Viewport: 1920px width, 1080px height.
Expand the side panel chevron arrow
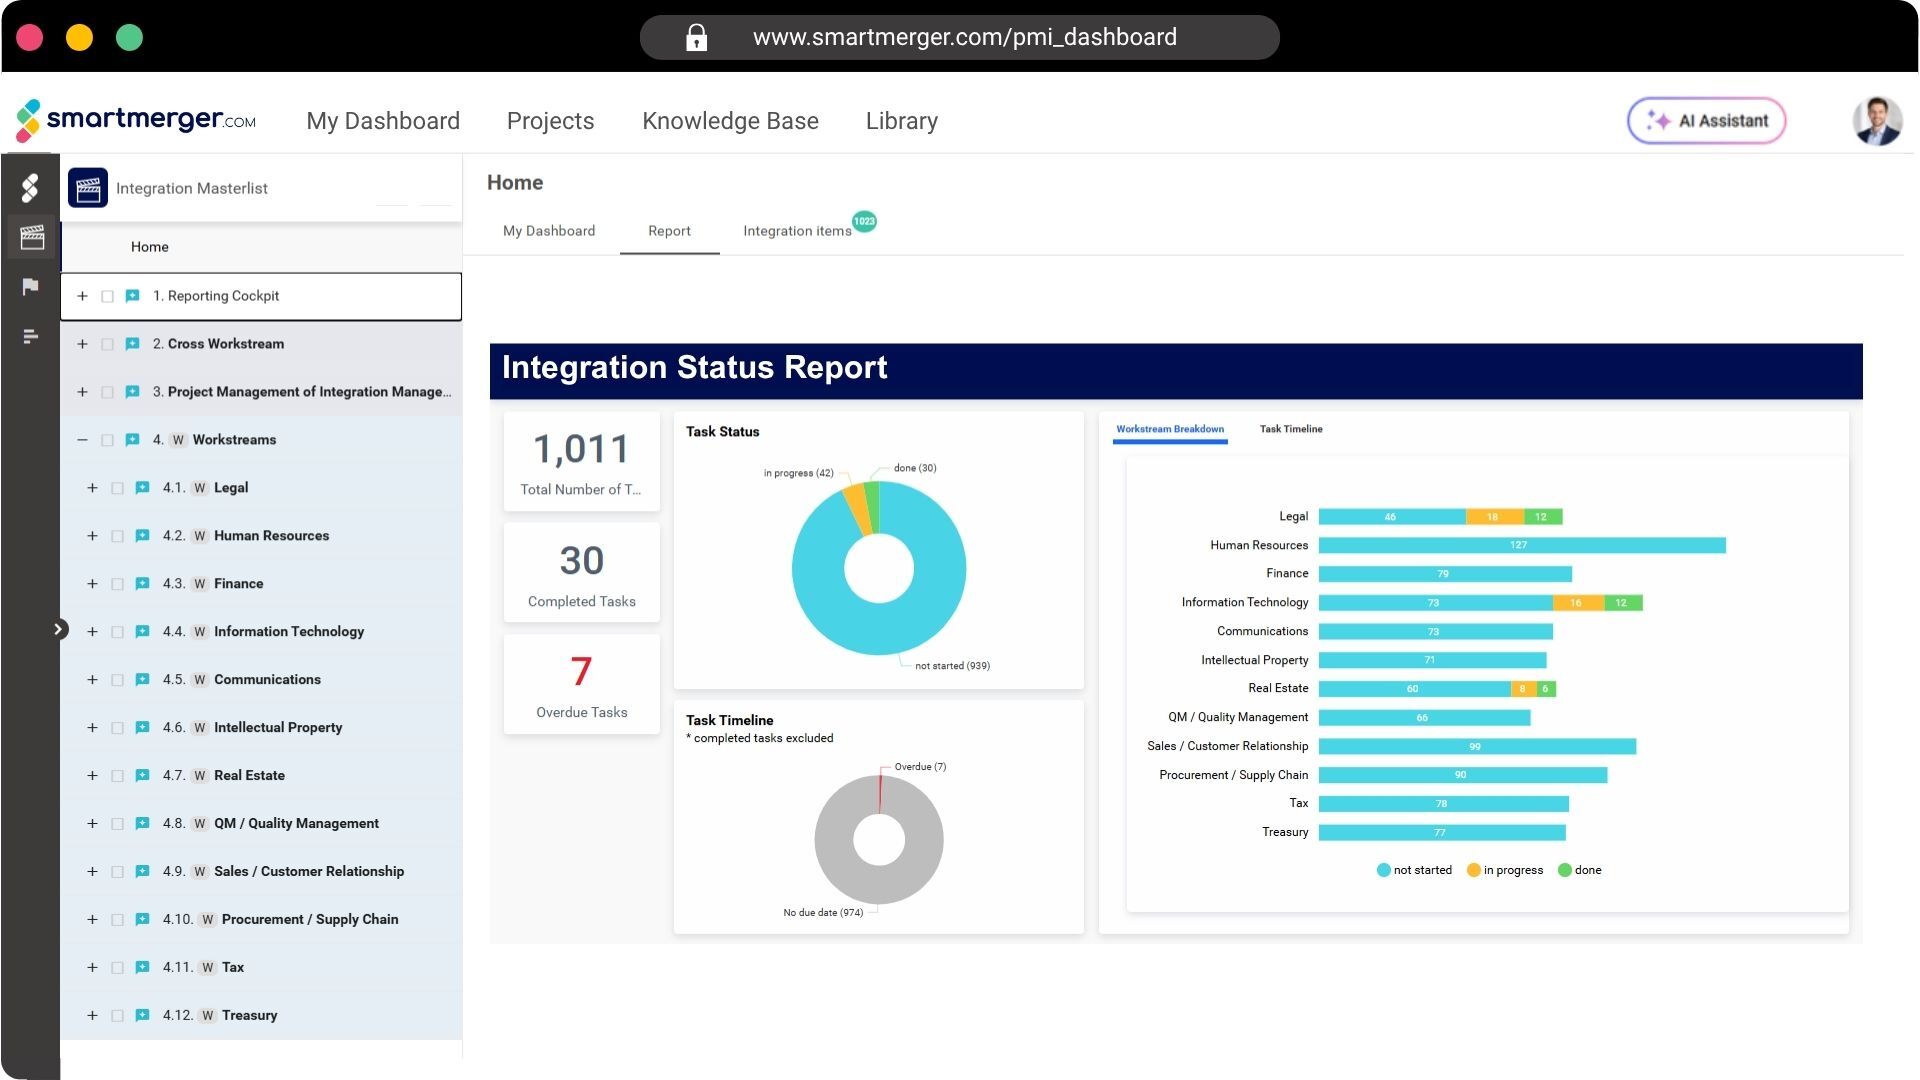(x=59, y=629)
